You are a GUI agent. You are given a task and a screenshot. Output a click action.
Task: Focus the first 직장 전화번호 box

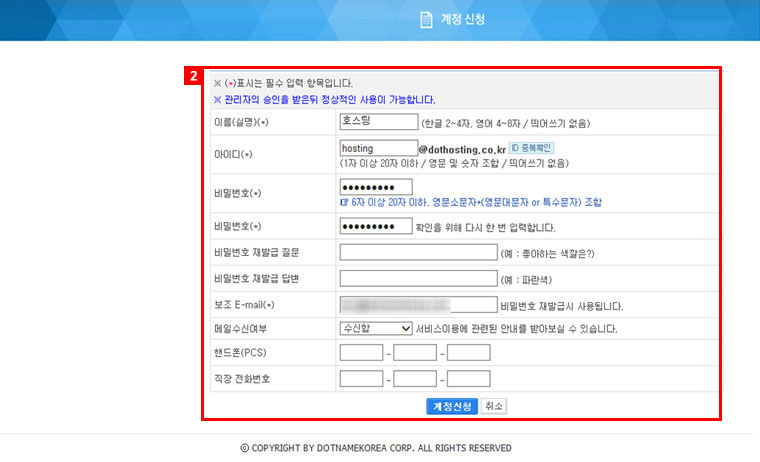(361, 378)
